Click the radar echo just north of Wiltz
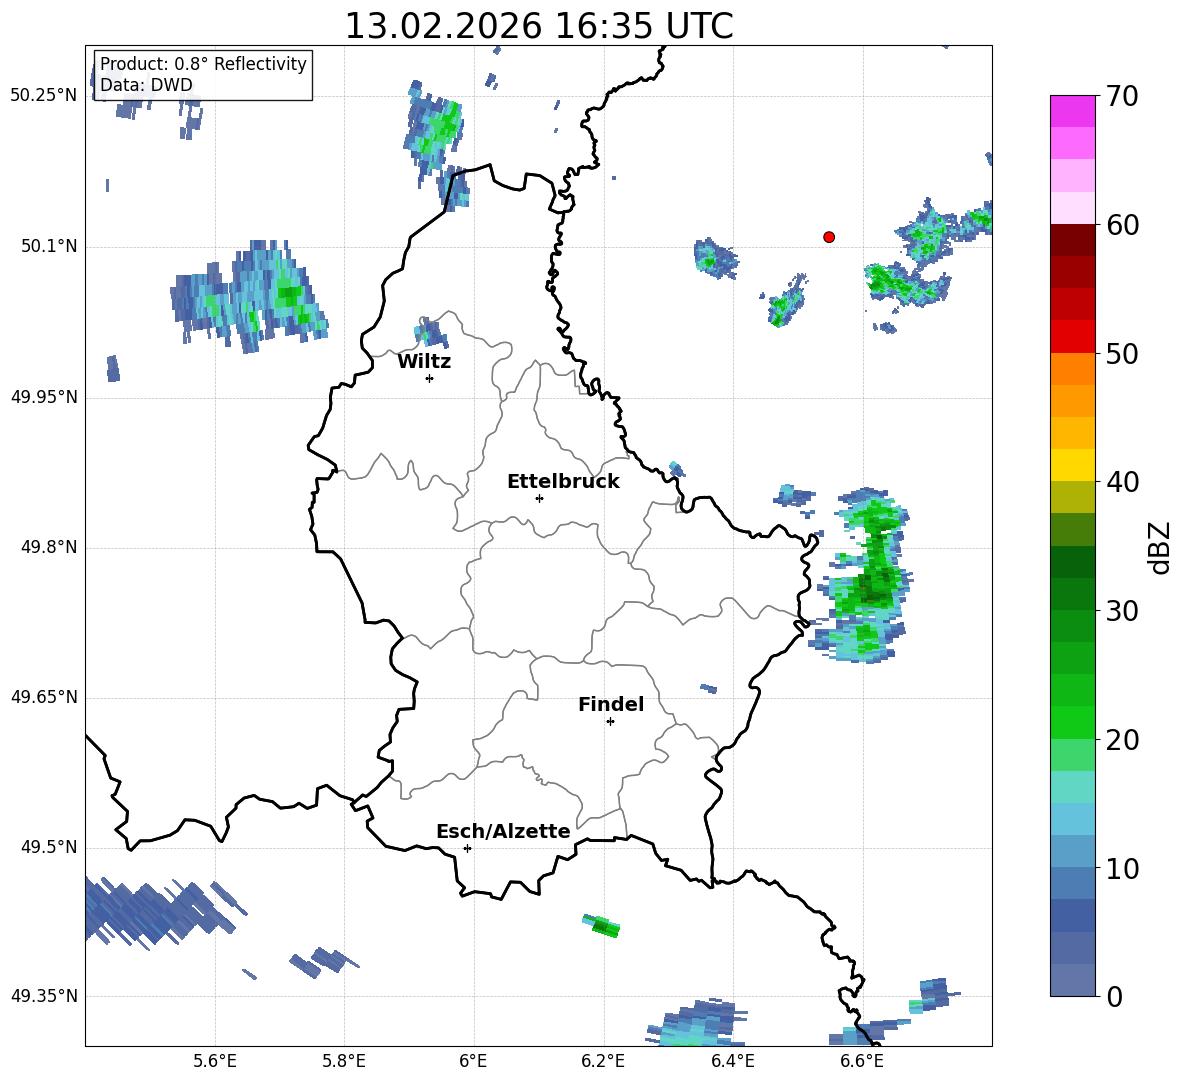1184x1081 pixels. pyautogui.click(x=431, y=332)
